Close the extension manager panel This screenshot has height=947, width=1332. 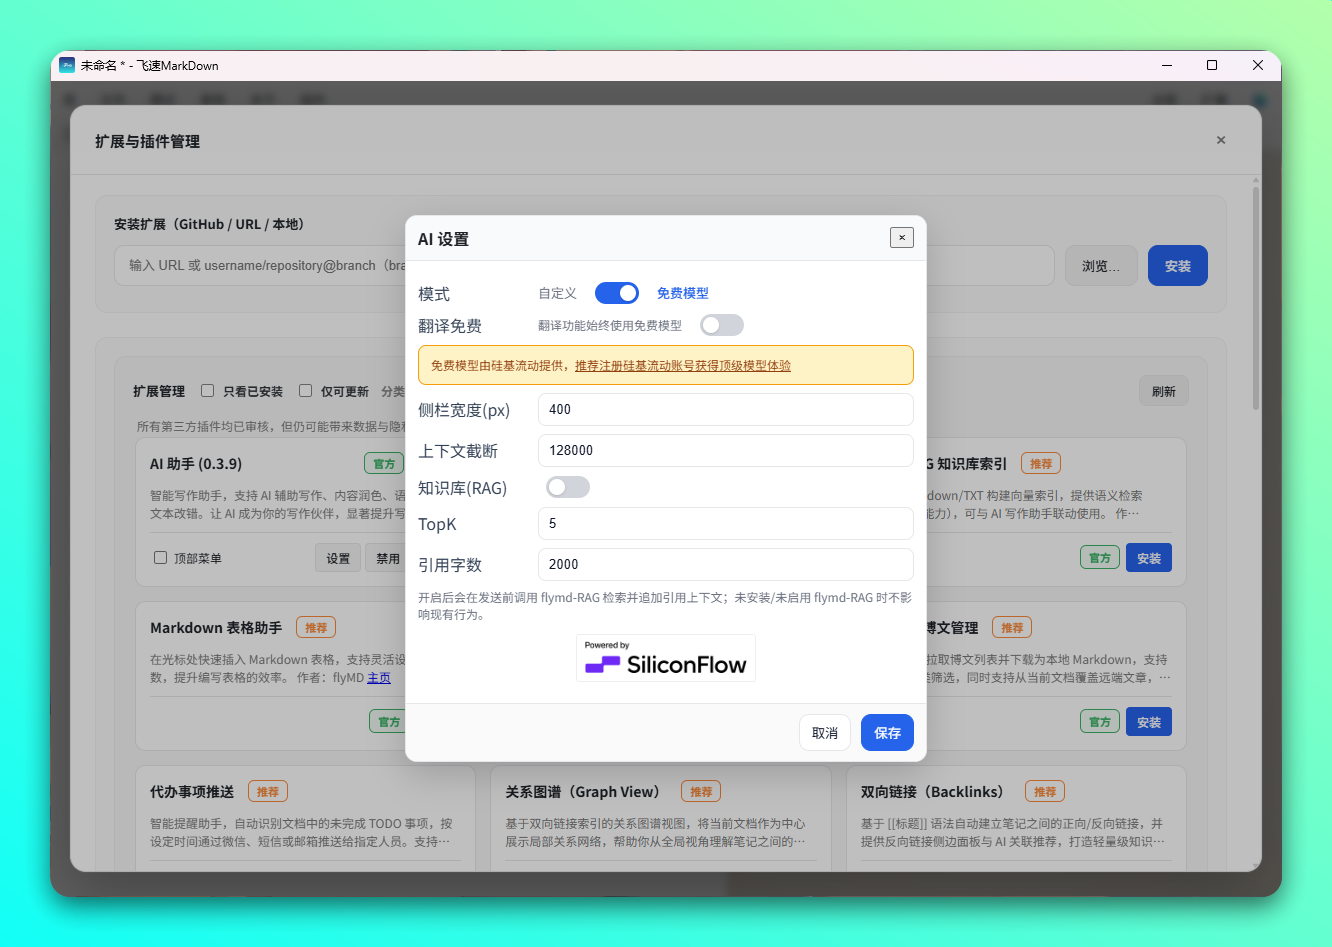tap(1220, 141)
